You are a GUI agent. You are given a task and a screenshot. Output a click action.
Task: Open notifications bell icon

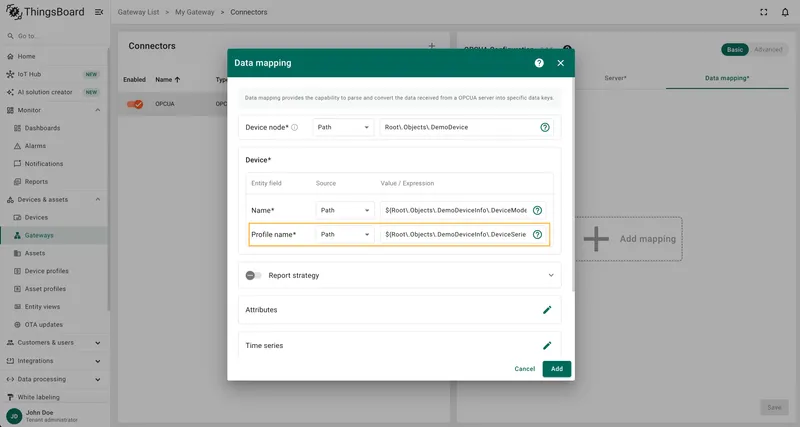tap(785, 12)
